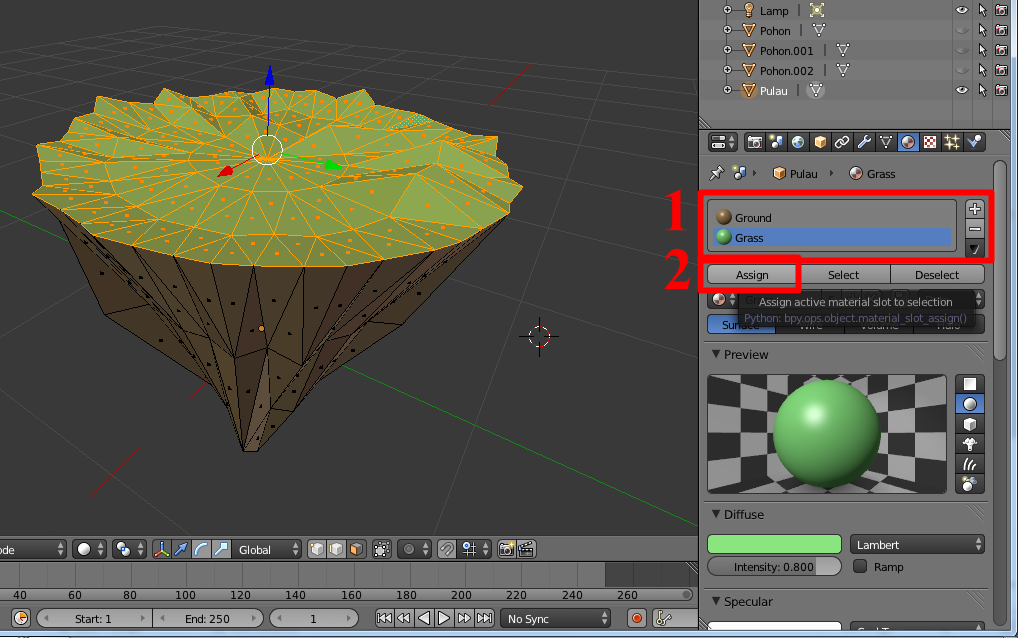Hide the Lamp object in the viewport
This screenshot has height=638, width=1018.
pos(961,10)
